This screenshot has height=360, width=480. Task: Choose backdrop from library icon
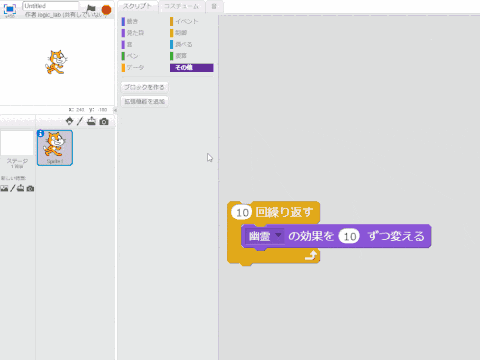click(4, 188)
